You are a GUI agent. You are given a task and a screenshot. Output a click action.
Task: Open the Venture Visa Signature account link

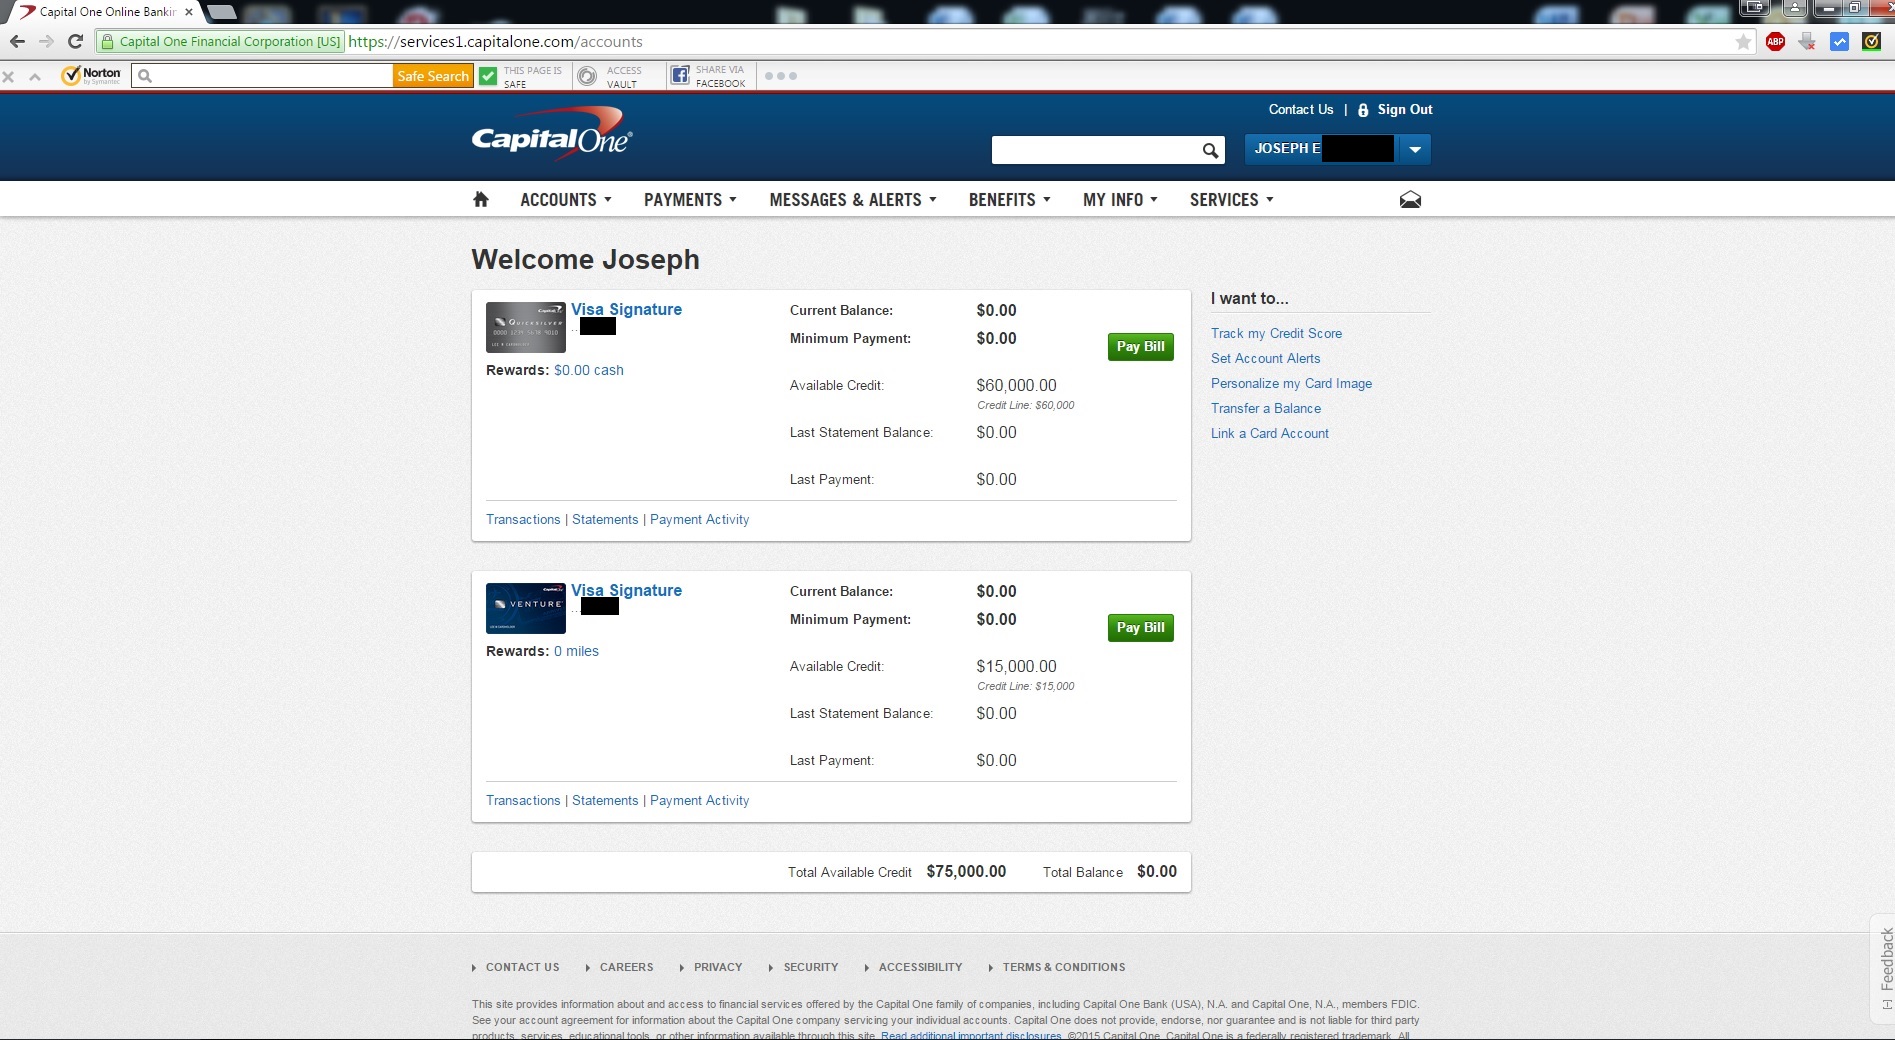(x=626, y=591)
